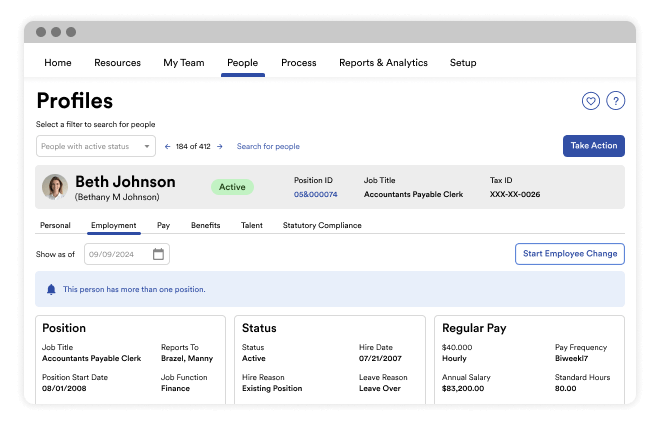Switch to the Pay tab
The height and width of the screenshot is (426, 660).
(x=163, y=225)
